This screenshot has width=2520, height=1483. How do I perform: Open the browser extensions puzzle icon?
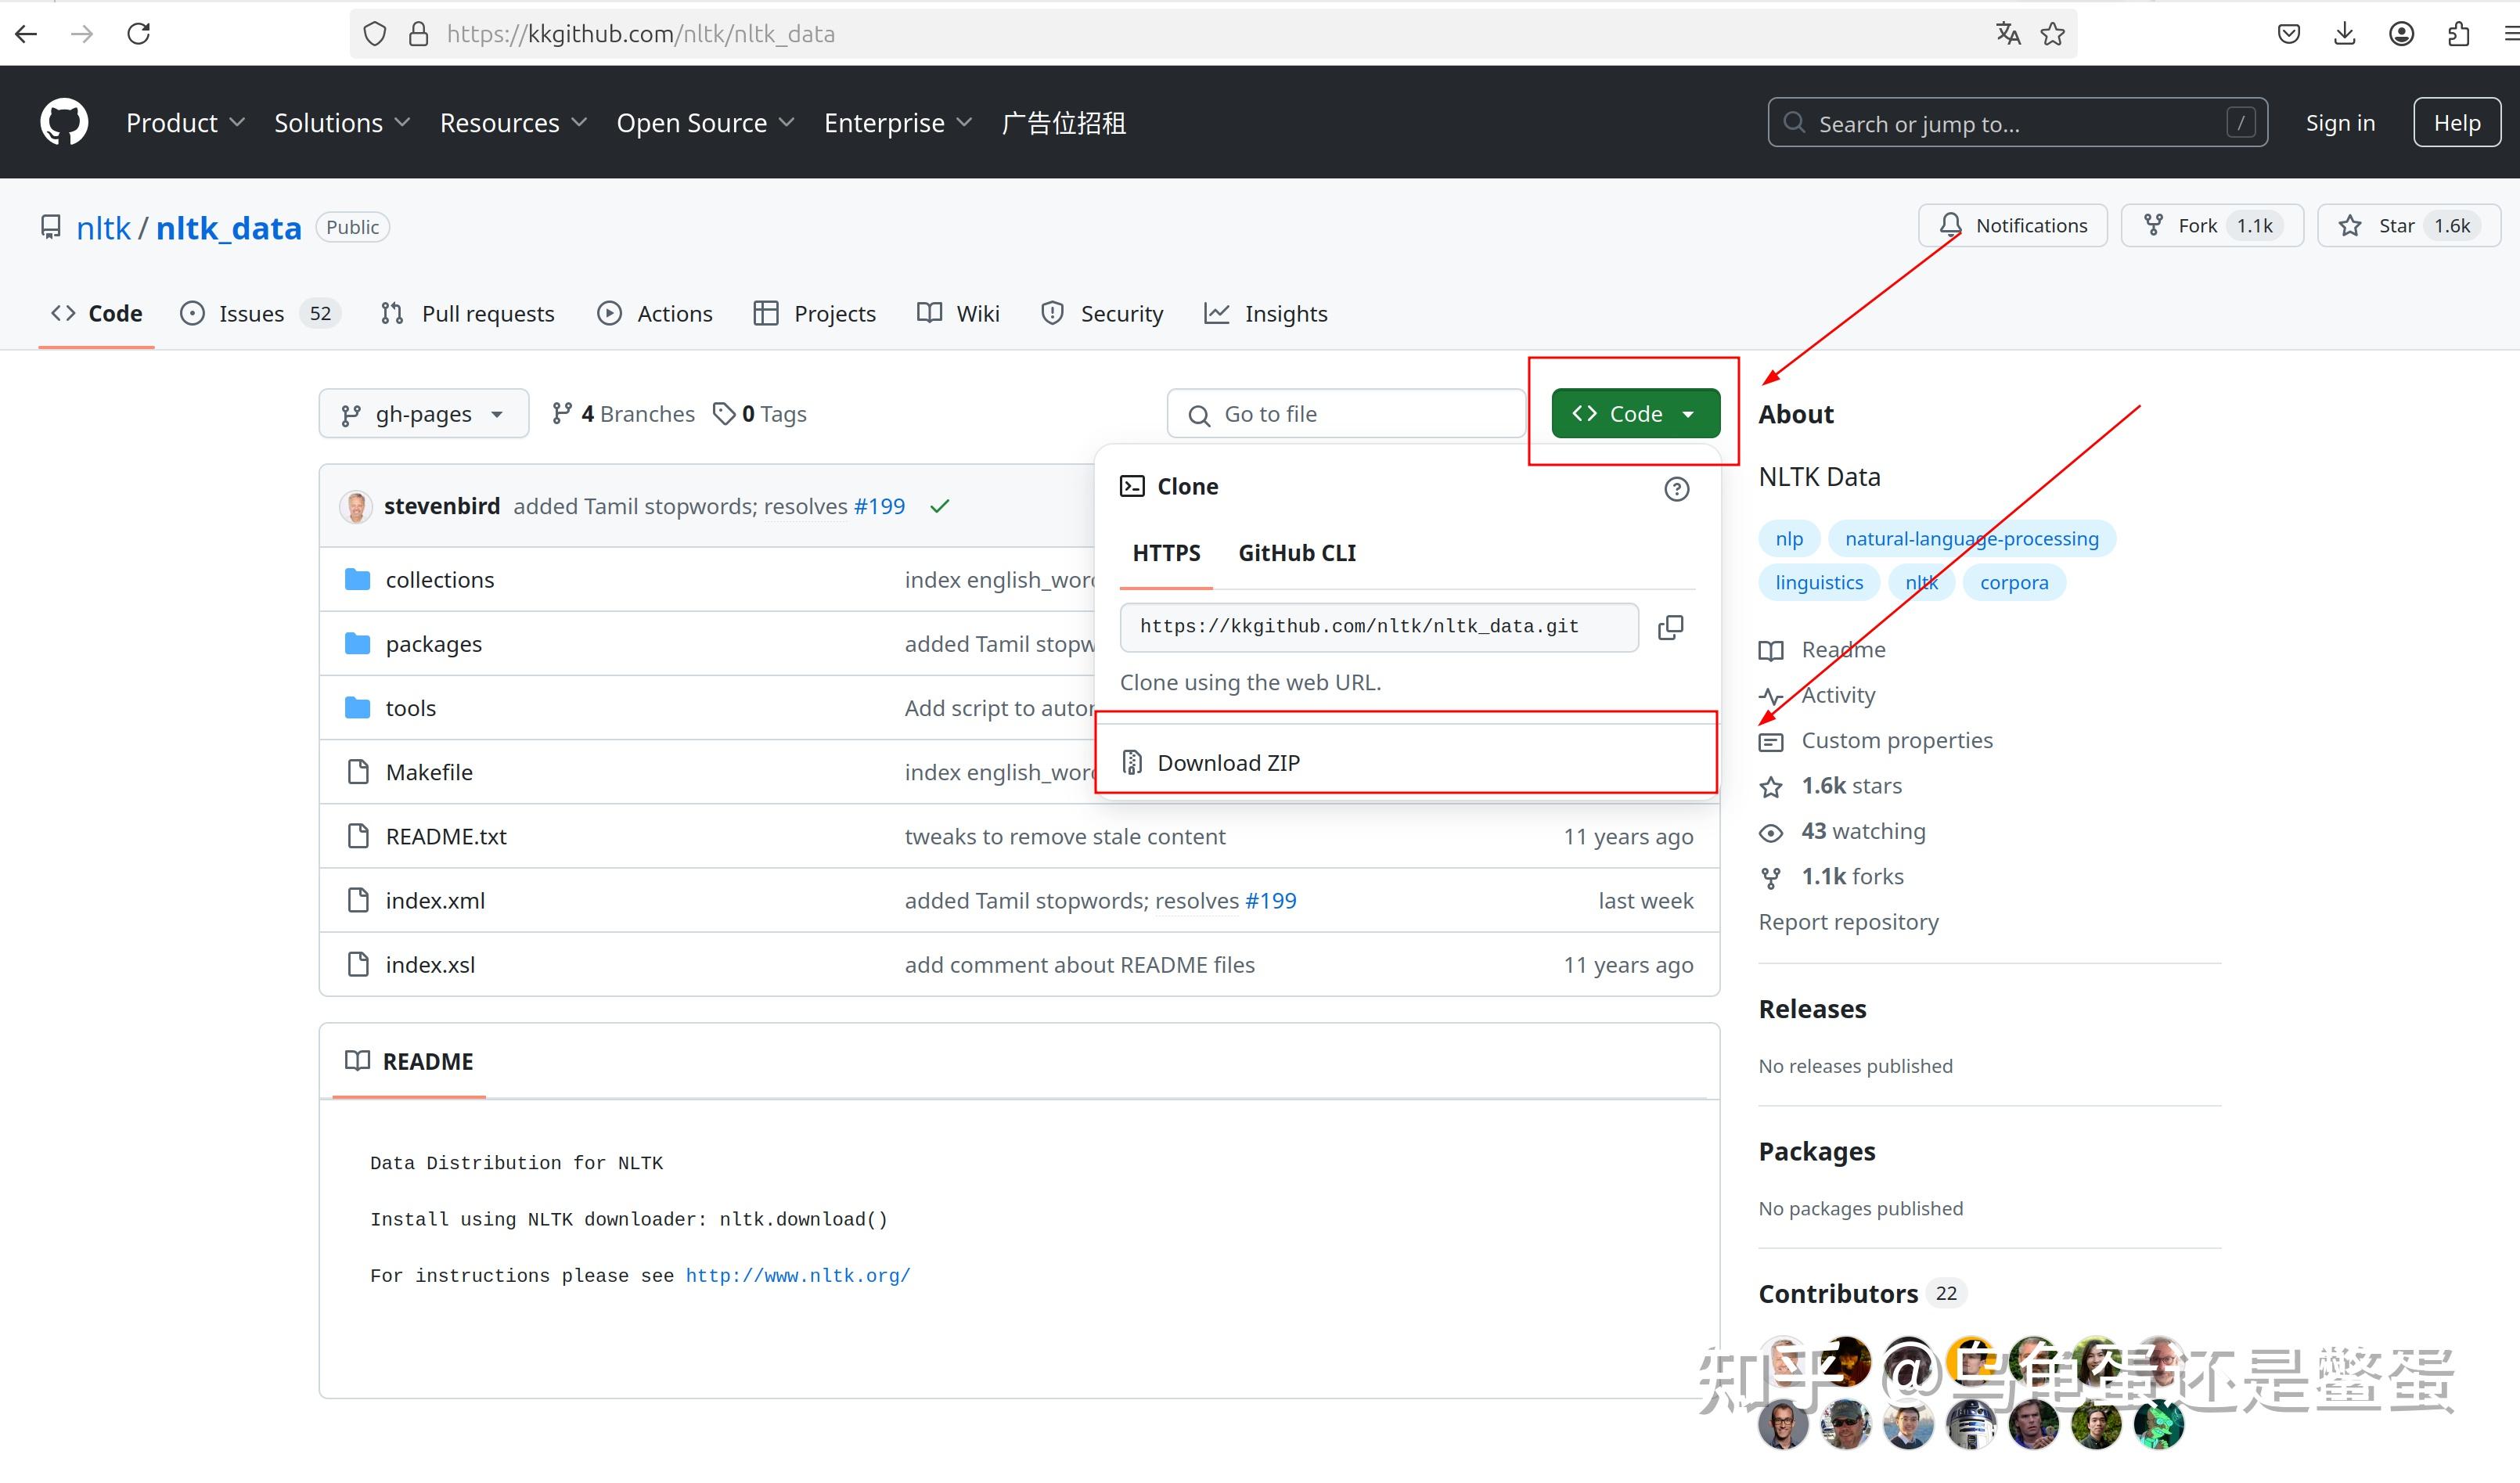2458,34
